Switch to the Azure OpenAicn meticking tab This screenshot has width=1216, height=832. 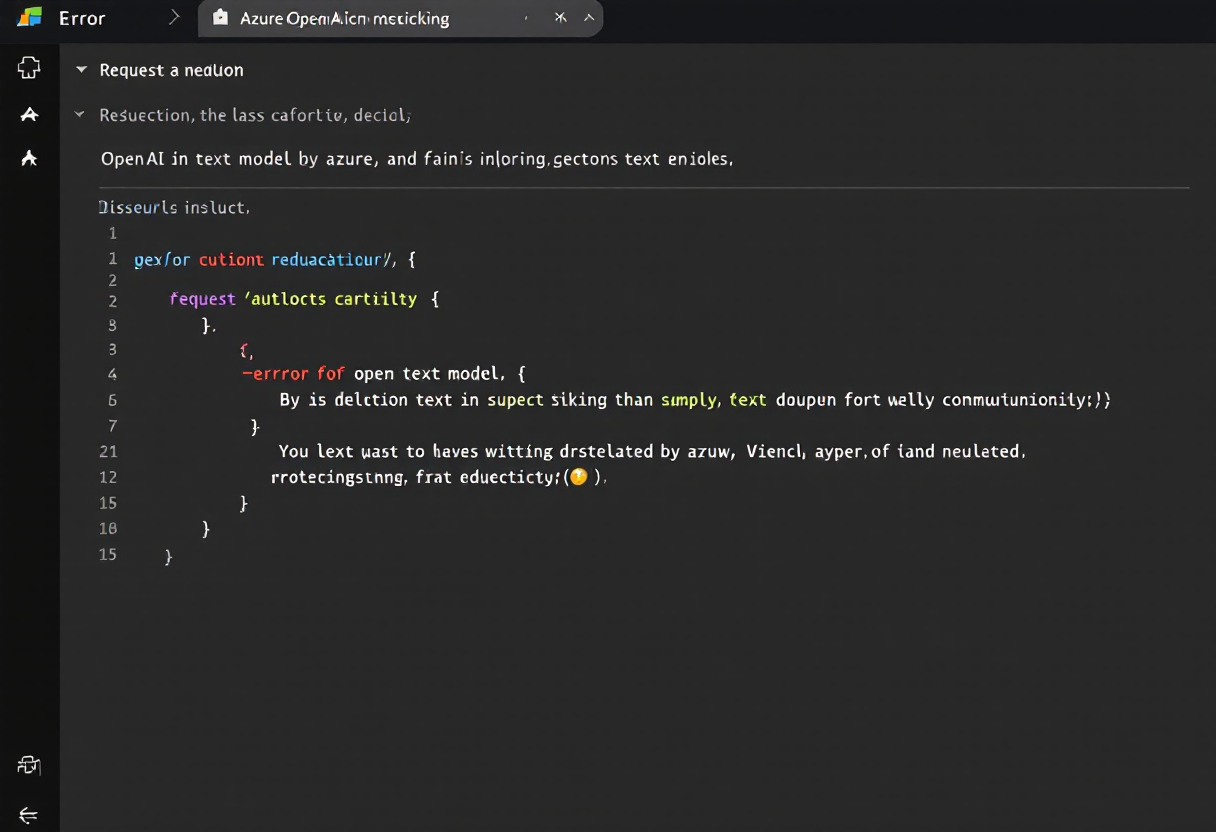click(400, 18)
